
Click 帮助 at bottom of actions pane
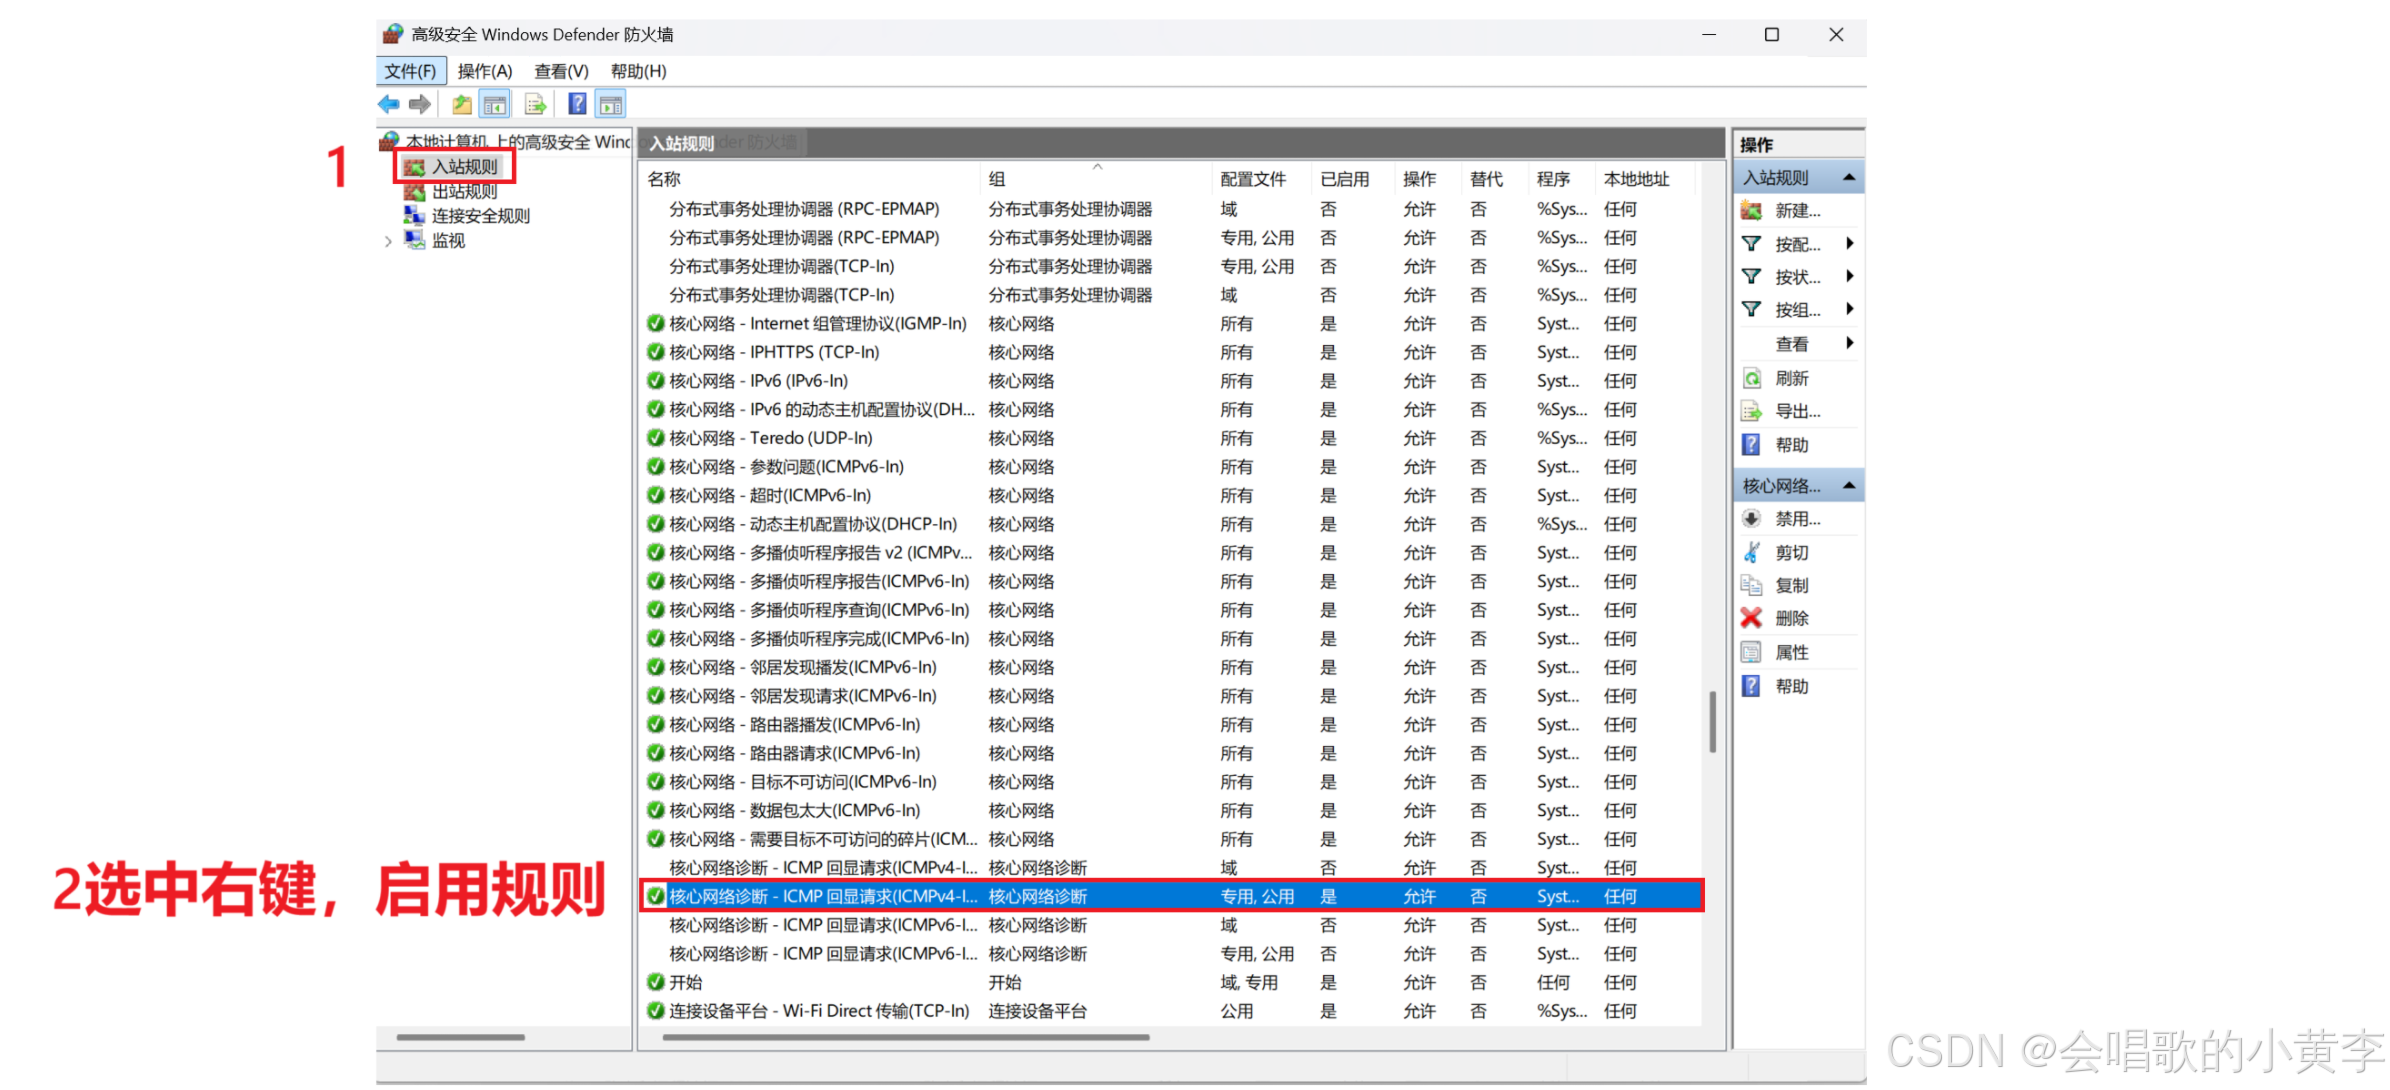tap(1791, 686)
